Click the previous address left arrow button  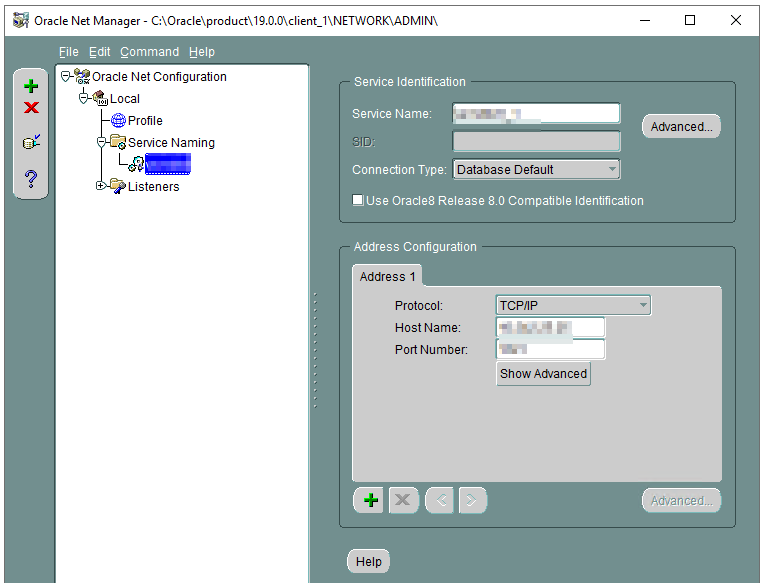tap(439, 500)
